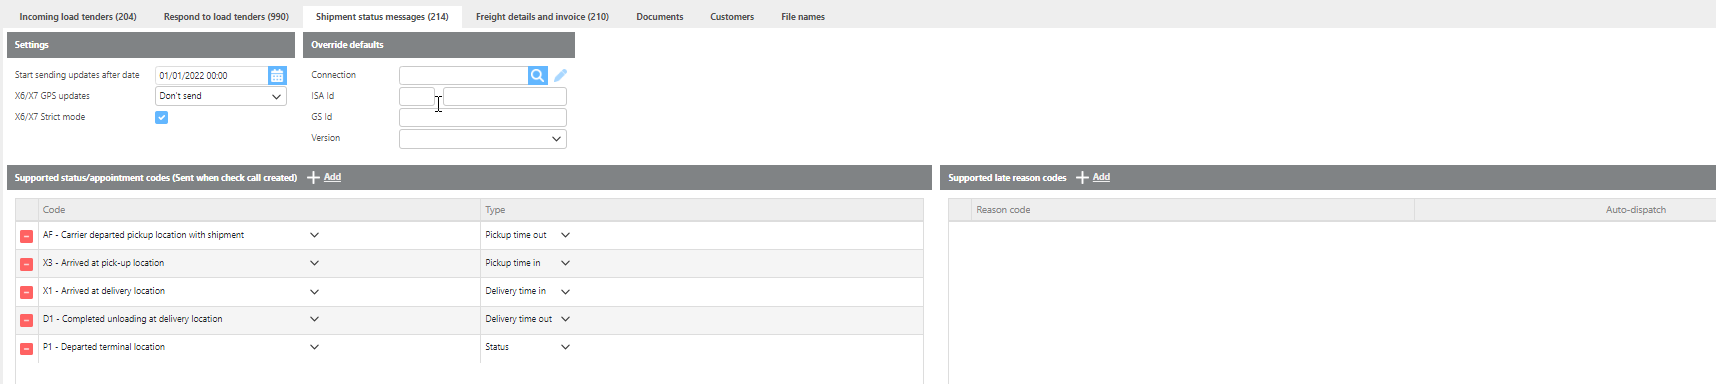Click the GS Id input field
This screenshot has height=384, width=1716.
[483, 117]
